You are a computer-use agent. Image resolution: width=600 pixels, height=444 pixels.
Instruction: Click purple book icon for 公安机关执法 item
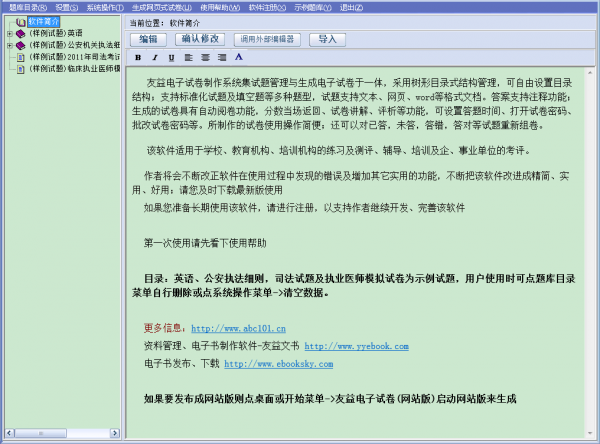[21, 46]
